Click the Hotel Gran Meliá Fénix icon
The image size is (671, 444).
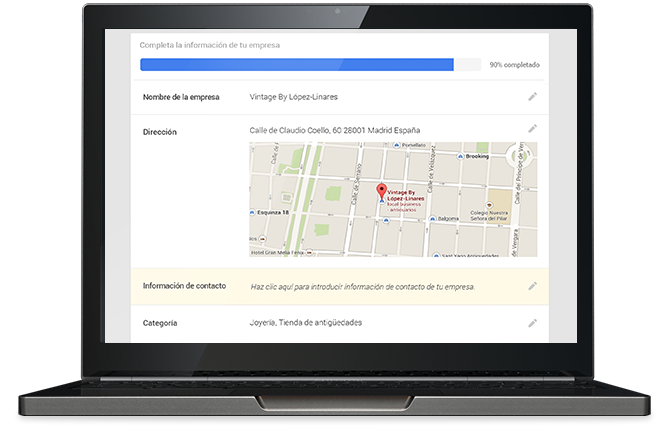[309, 252]
